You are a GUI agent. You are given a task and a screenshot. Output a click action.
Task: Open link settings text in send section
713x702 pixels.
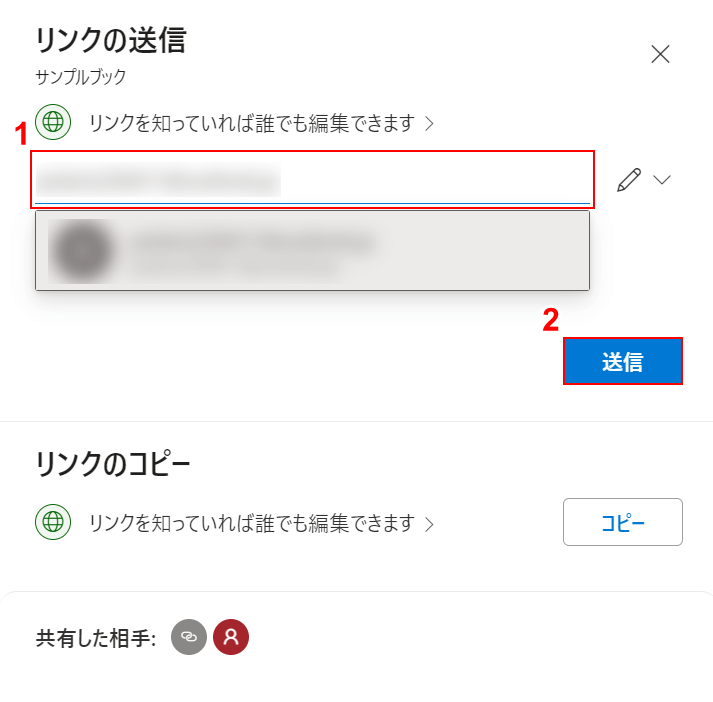(x=251, y=123)
